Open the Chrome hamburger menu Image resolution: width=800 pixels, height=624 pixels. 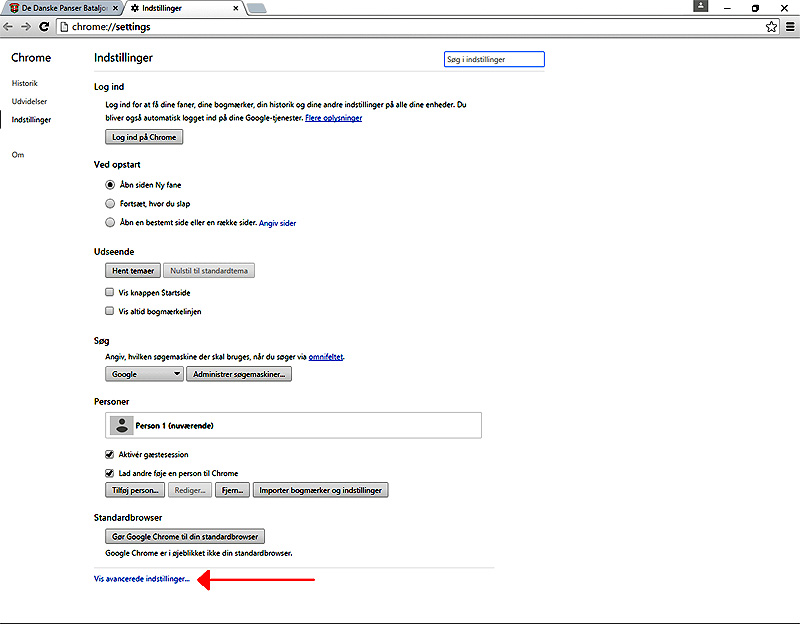coord(789,27)
